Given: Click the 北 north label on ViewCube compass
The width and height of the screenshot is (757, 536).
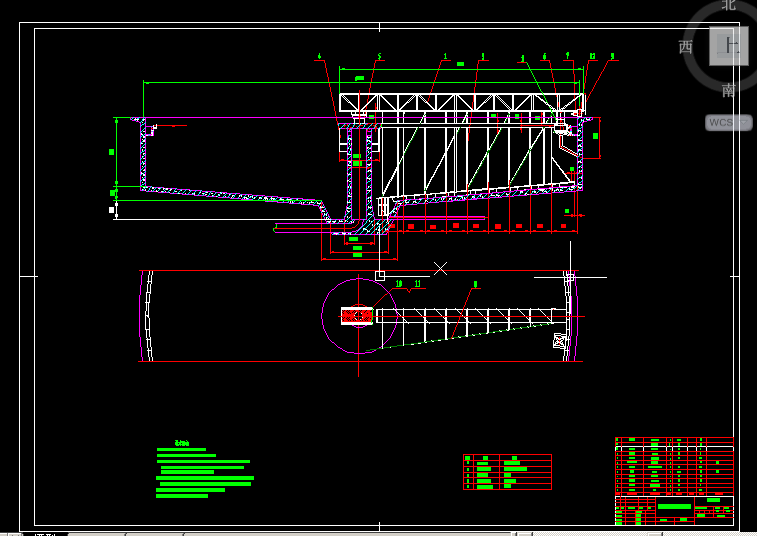Looking at the screenshot, I should pyautogui.click(x=729, y=5).
